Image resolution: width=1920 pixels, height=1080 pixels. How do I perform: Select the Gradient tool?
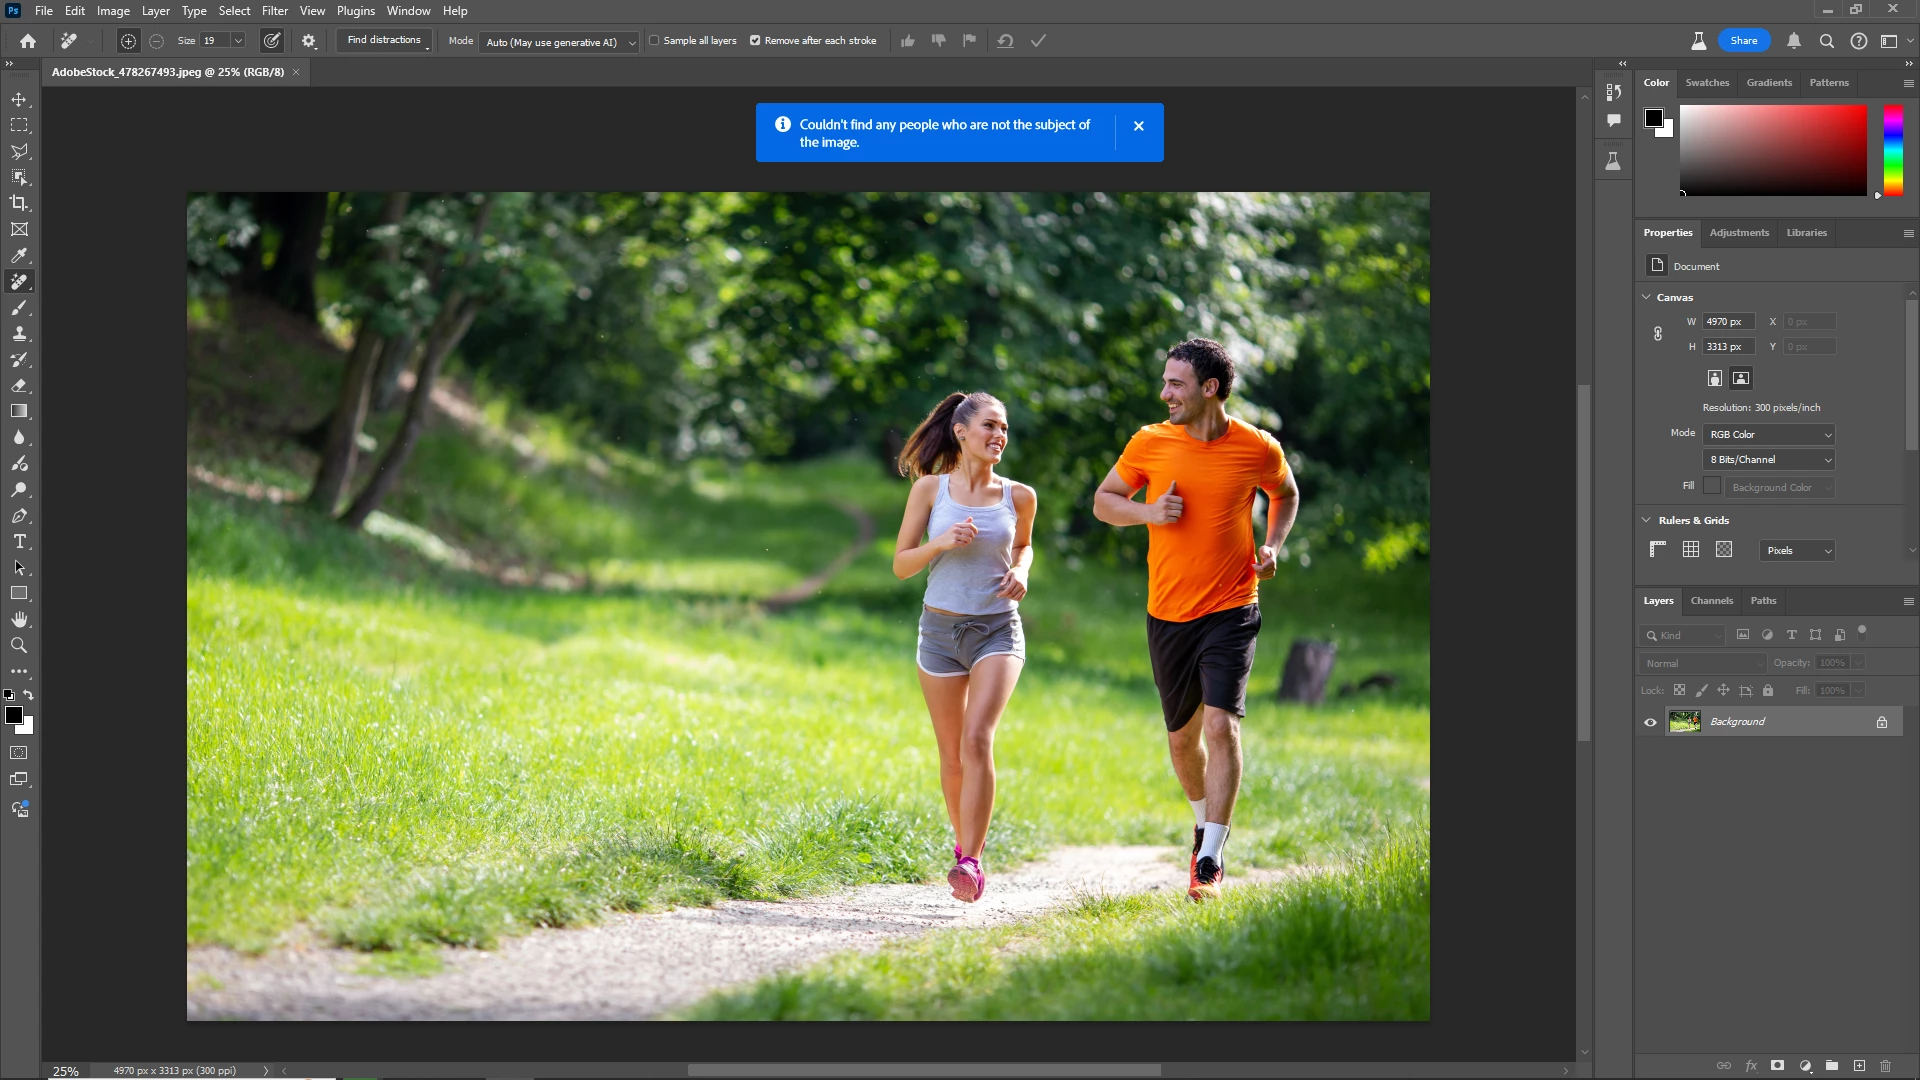click(x=19, y=412)
